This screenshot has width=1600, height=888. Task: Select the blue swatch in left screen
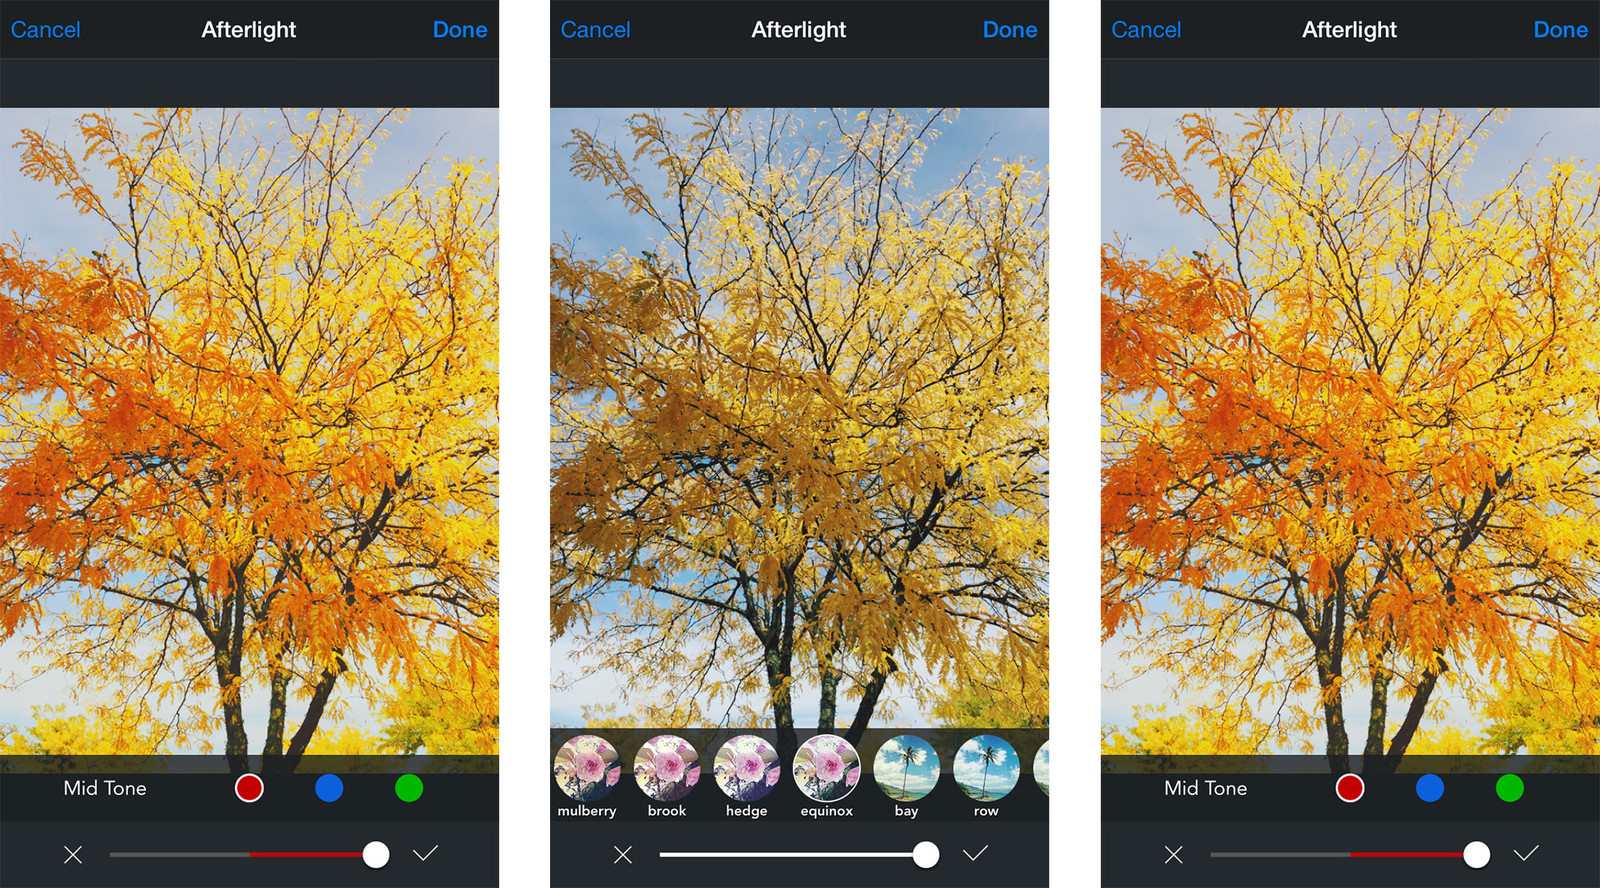coord(329,788)
